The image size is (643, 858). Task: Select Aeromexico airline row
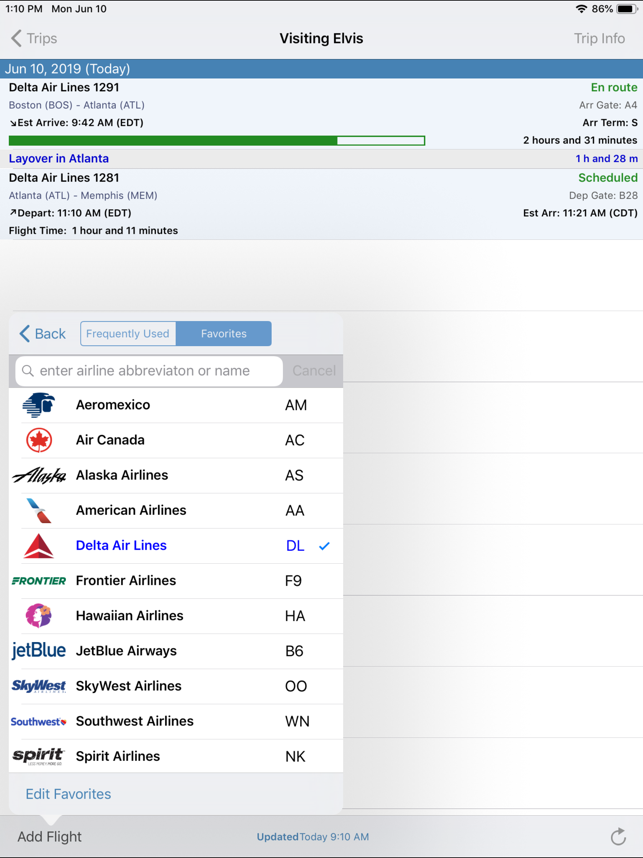click(176, 405)
